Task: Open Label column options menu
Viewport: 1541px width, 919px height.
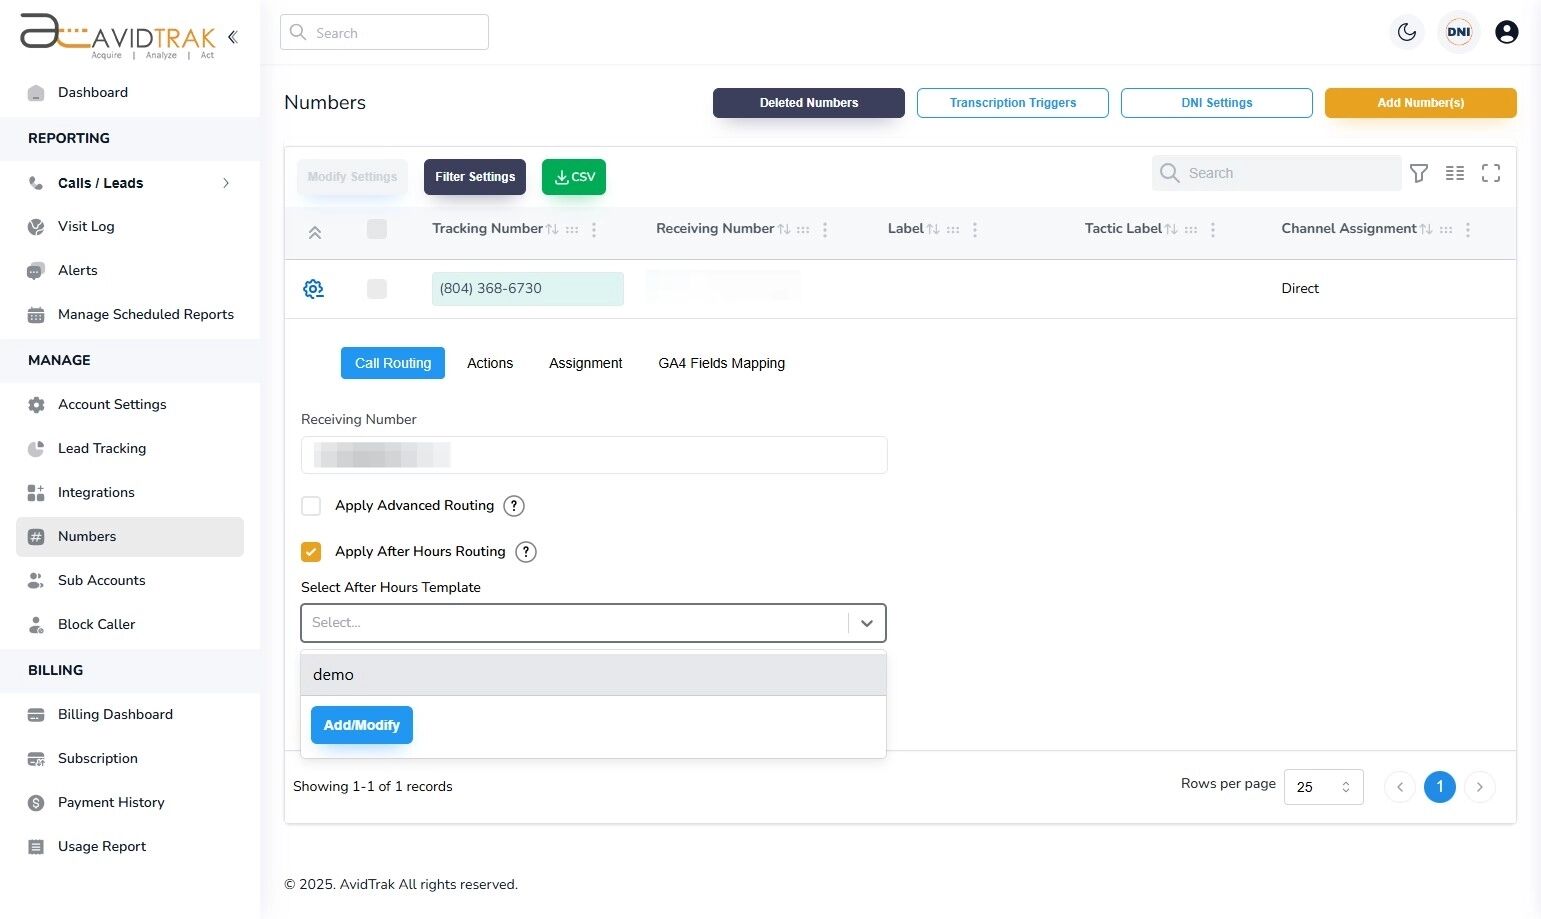Action: (x=975, y=230)
